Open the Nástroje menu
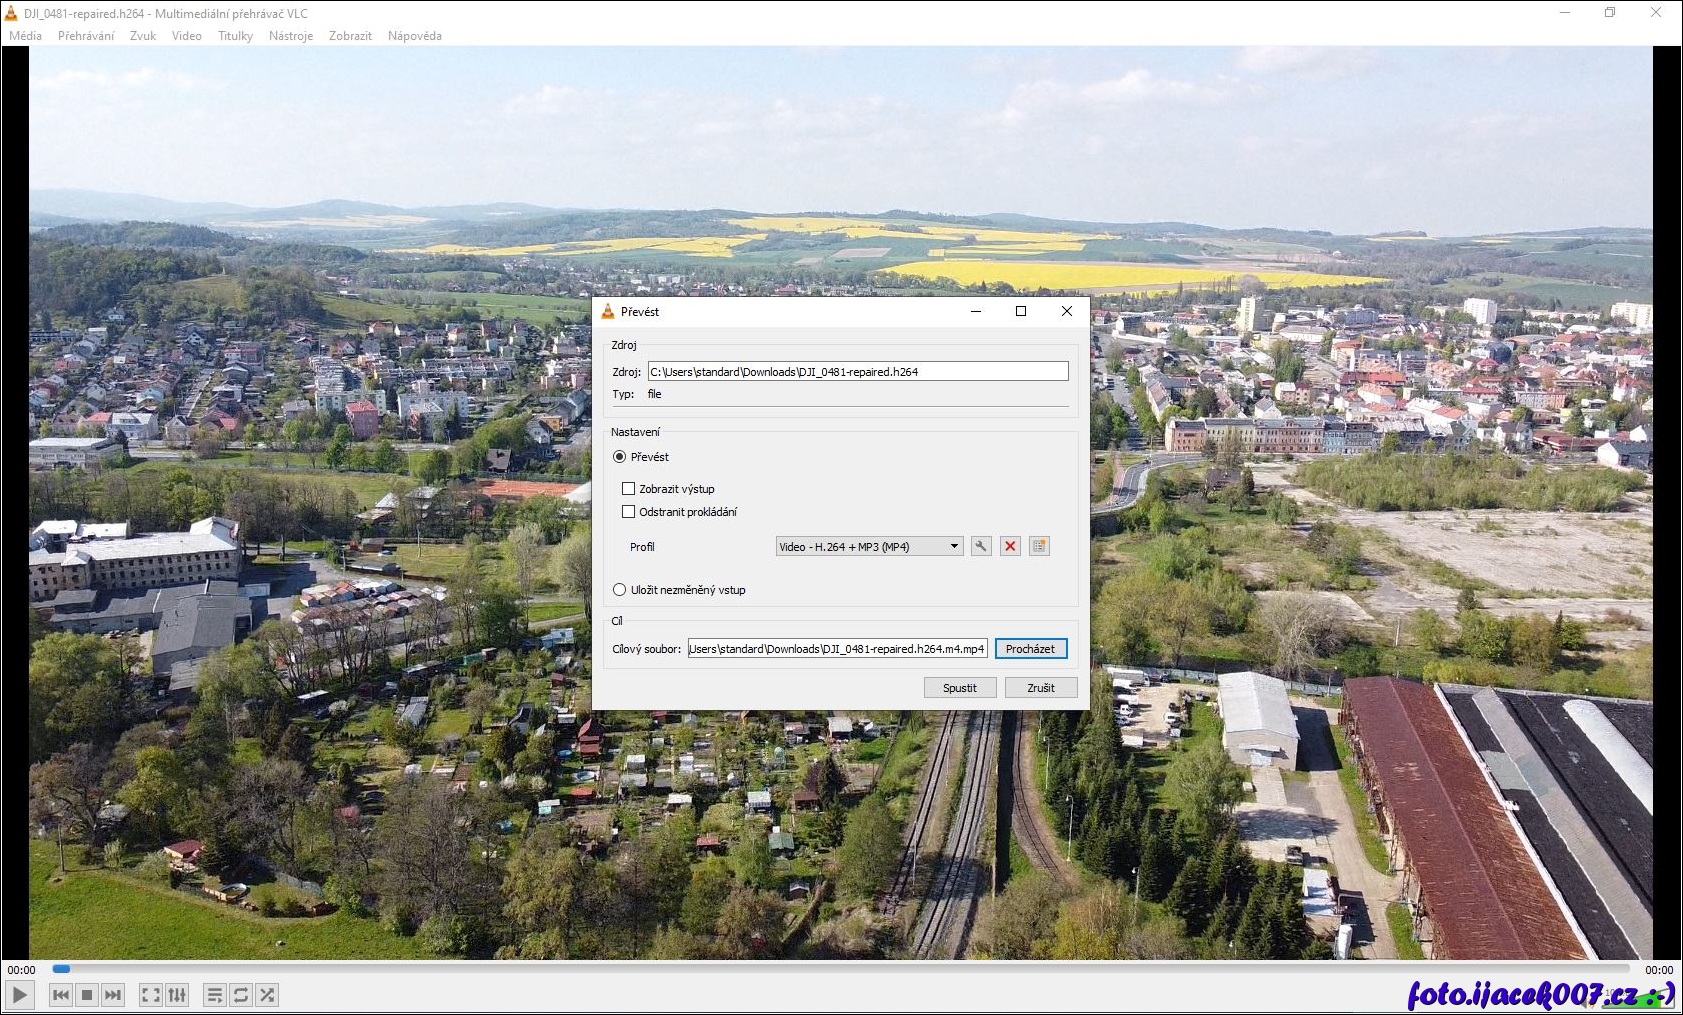This screenshot has width=1683, height=1015. [x=291, y=36]
